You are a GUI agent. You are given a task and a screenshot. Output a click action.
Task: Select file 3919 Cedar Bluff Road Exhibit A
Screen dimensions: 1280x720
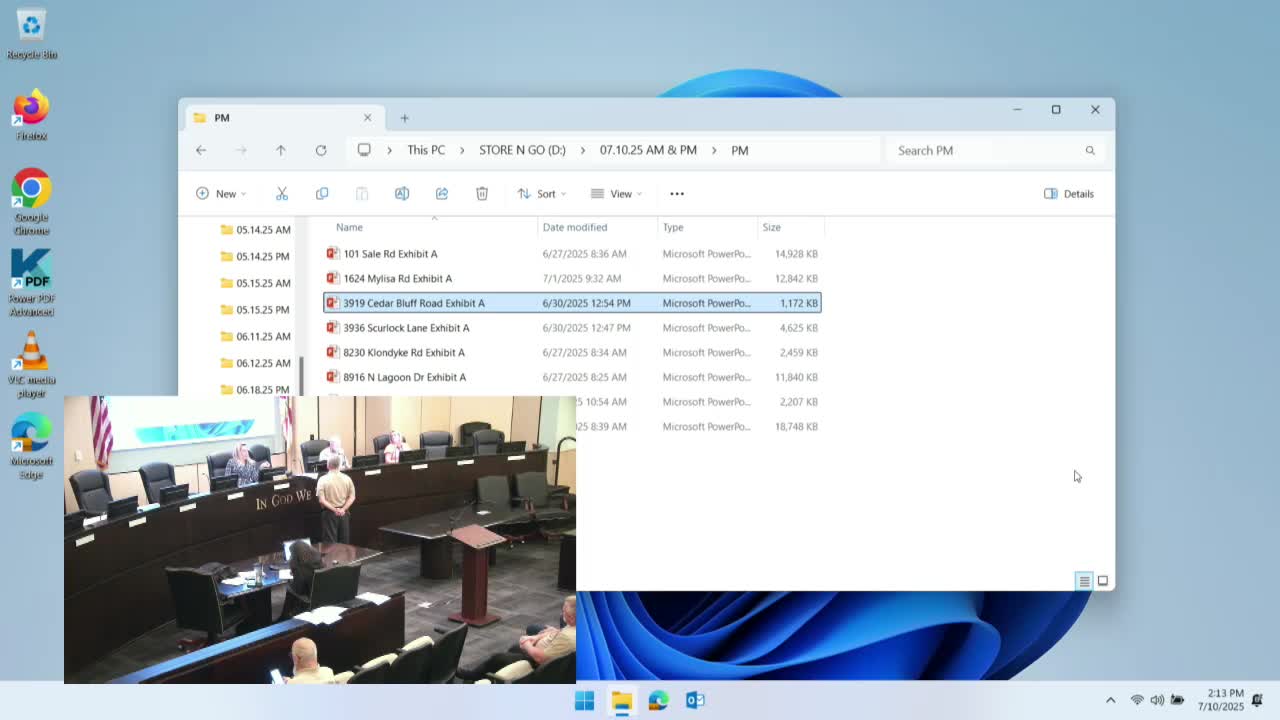pos(572,303)
